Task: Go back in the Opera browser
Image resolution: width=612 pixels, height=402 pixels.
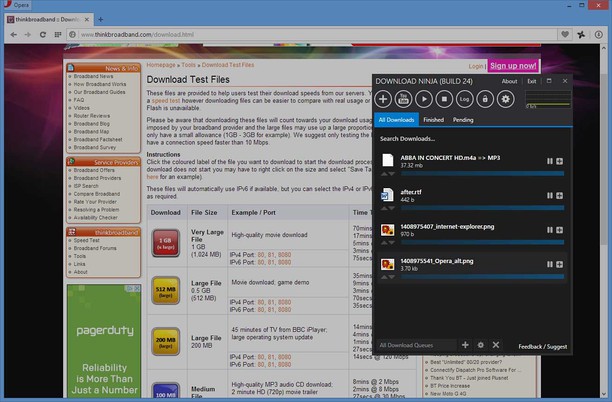Action: 14,34
